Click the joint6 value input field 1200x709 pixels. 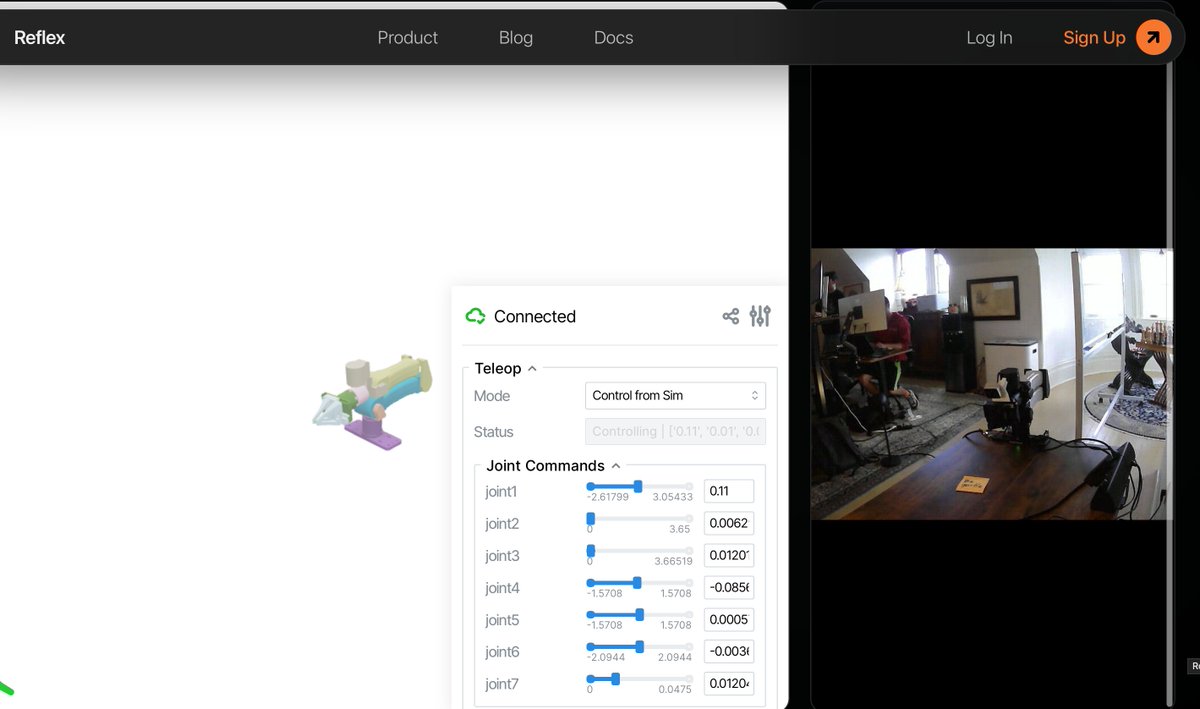[729, 651]
